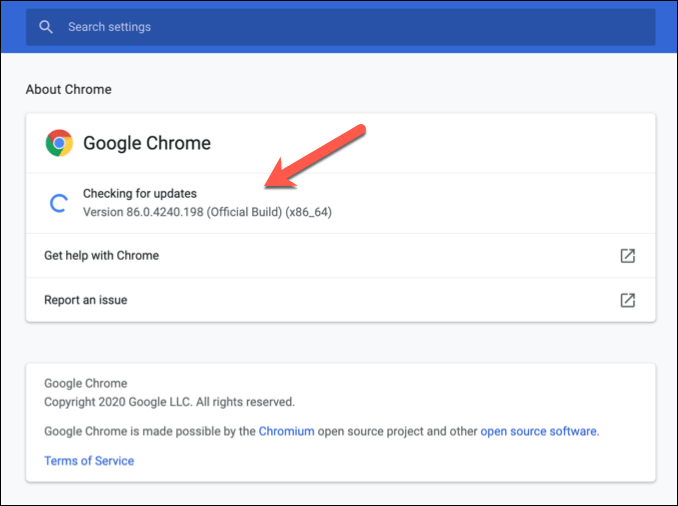The height and width of the screenshot is (506, 678).
Task: Click the About Chrome heading
Action: tap(69, 90)
